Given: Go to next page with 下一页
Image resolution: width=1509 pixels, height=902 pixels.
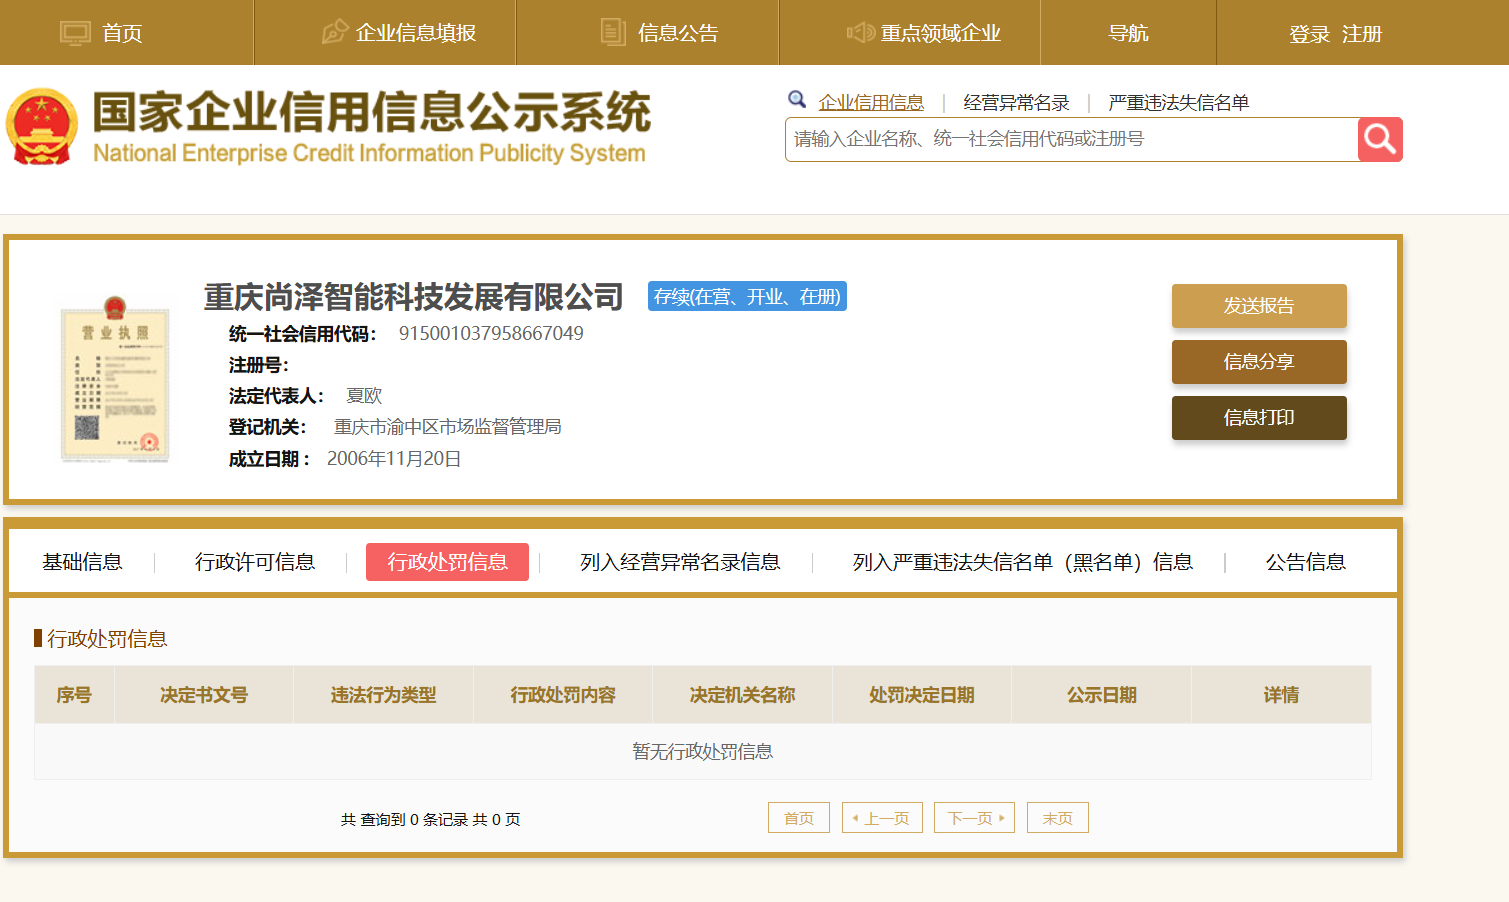Looking at the screenshot, I should click(x=974, y=818).
